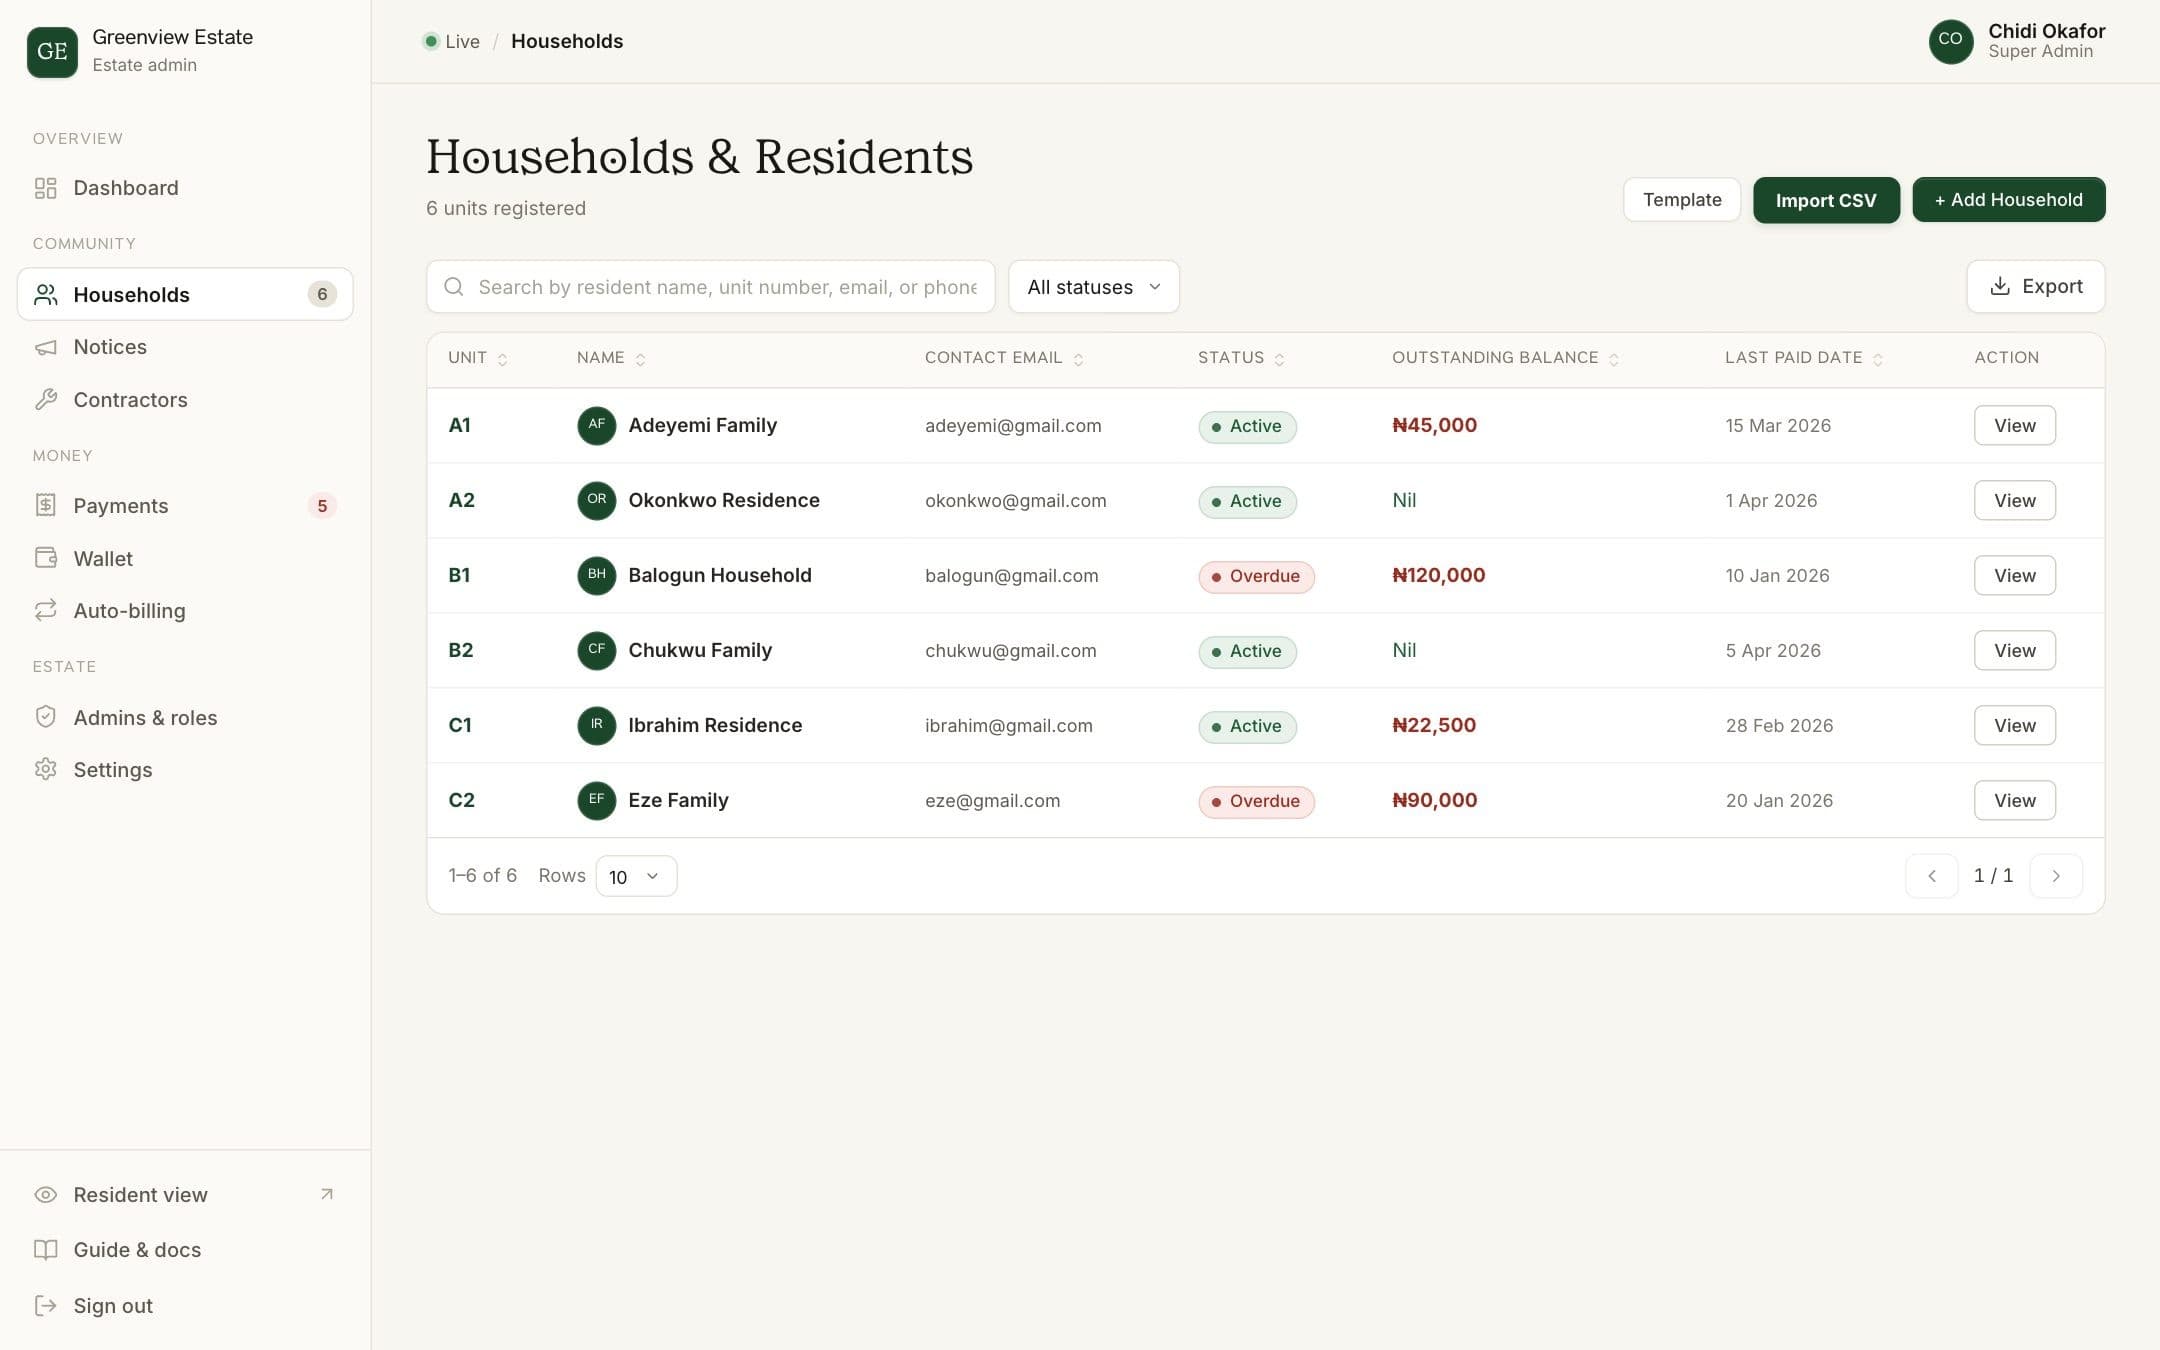The width and height of the screenshot is (2160, 1350).
Task: Open Contractors in the sidebar
Action: point(185,400)
